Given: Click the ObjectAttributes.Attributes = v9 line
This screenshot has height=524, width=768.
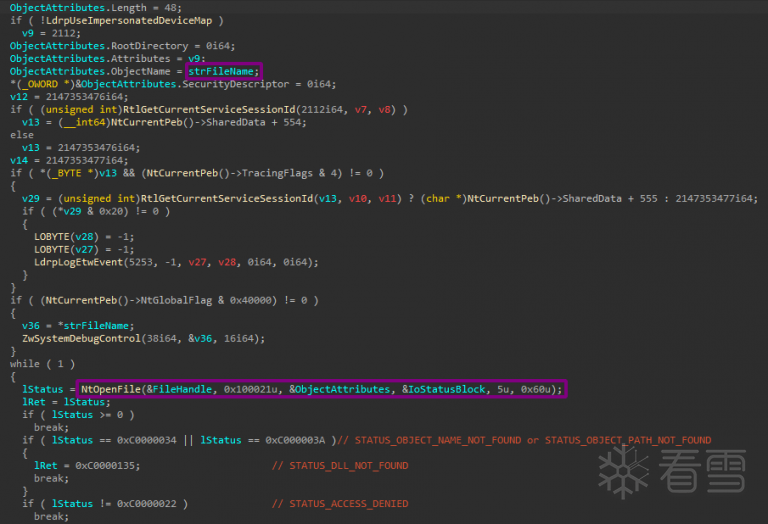Looking at the screenshot, I should (108, 59).
